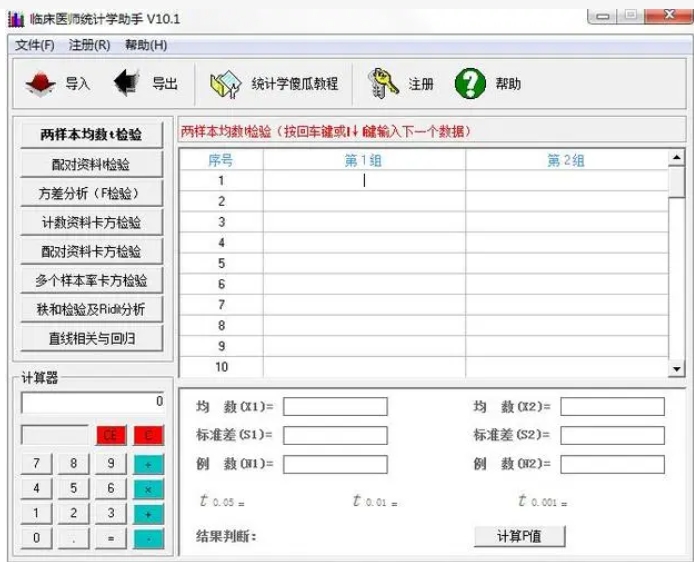Select 直线相关与回归
Image resolution: width=694 pixels, height=562 pixels.
[x=91, y=339]
